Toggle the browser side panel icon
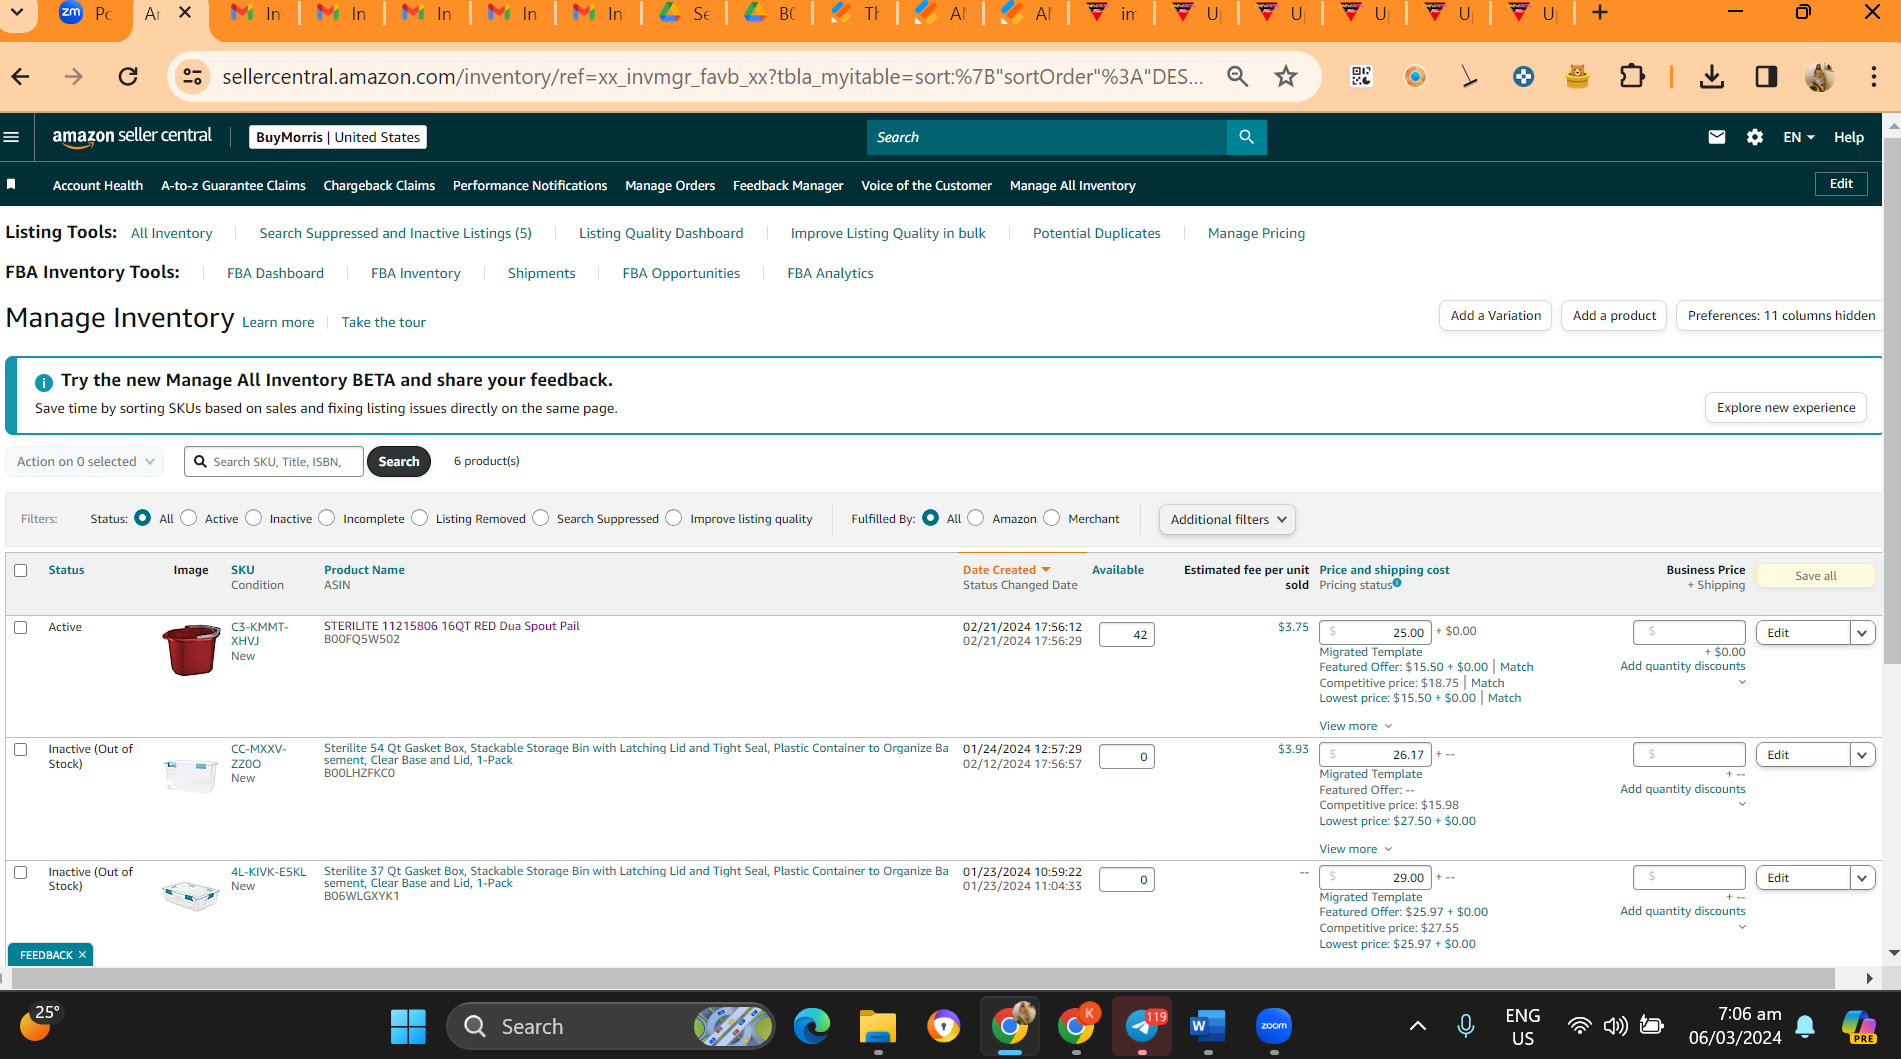This screenshot has height=1059, width=1901. pos(1766,76)
